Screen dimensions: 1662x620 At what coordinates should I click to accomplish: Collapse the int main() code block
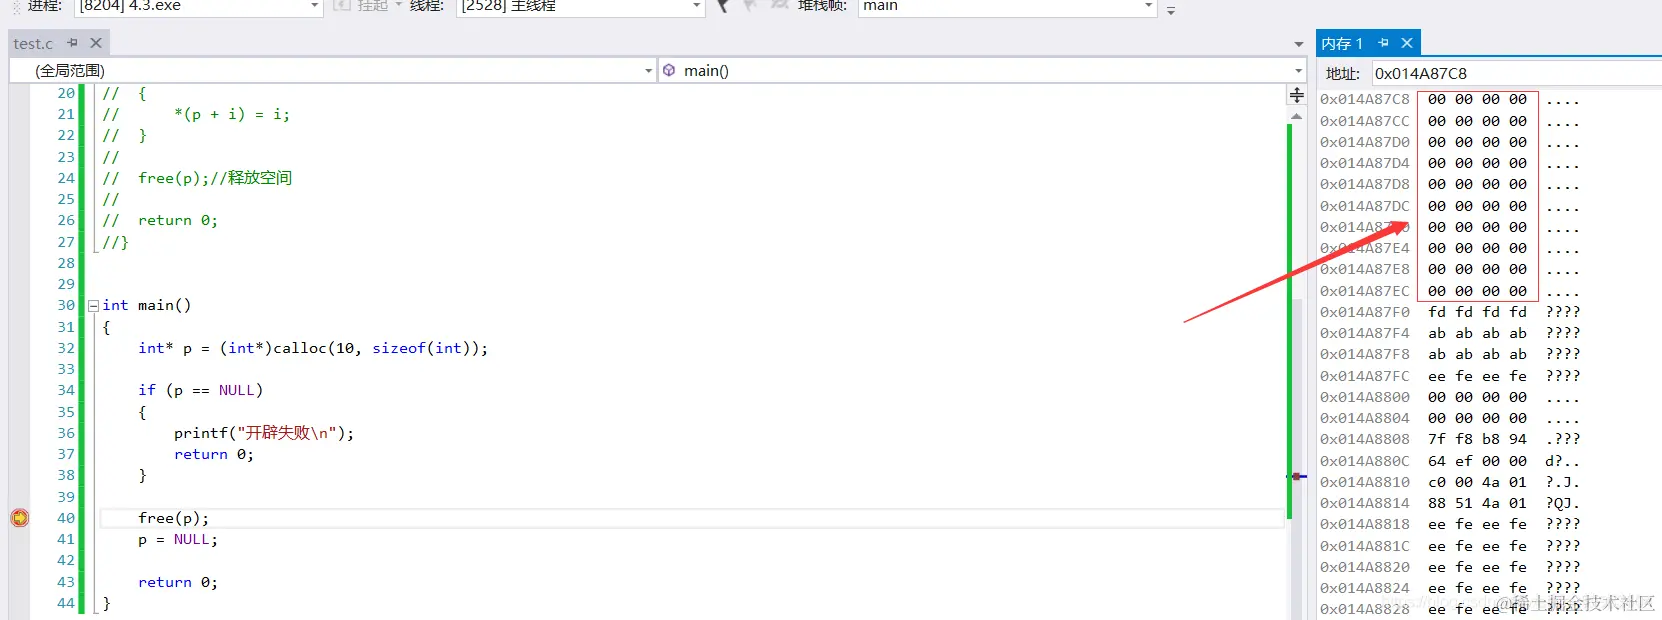[93, 306]
